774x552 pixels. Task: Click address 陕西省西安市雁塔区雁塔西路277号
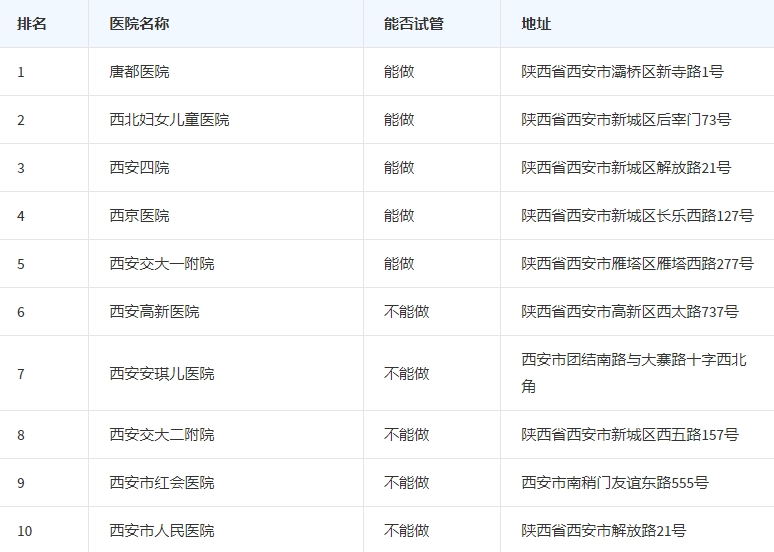click(637, 263)
